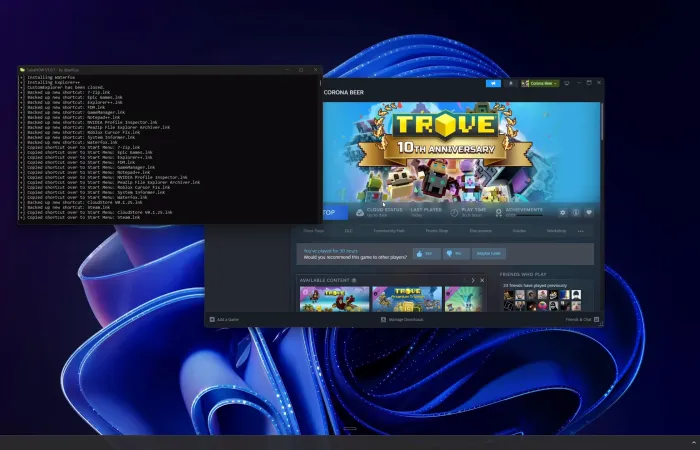Image resolution: width=700 pixels, height=450 pixels.
Task: Open the DLC tab
Action: 348,231
